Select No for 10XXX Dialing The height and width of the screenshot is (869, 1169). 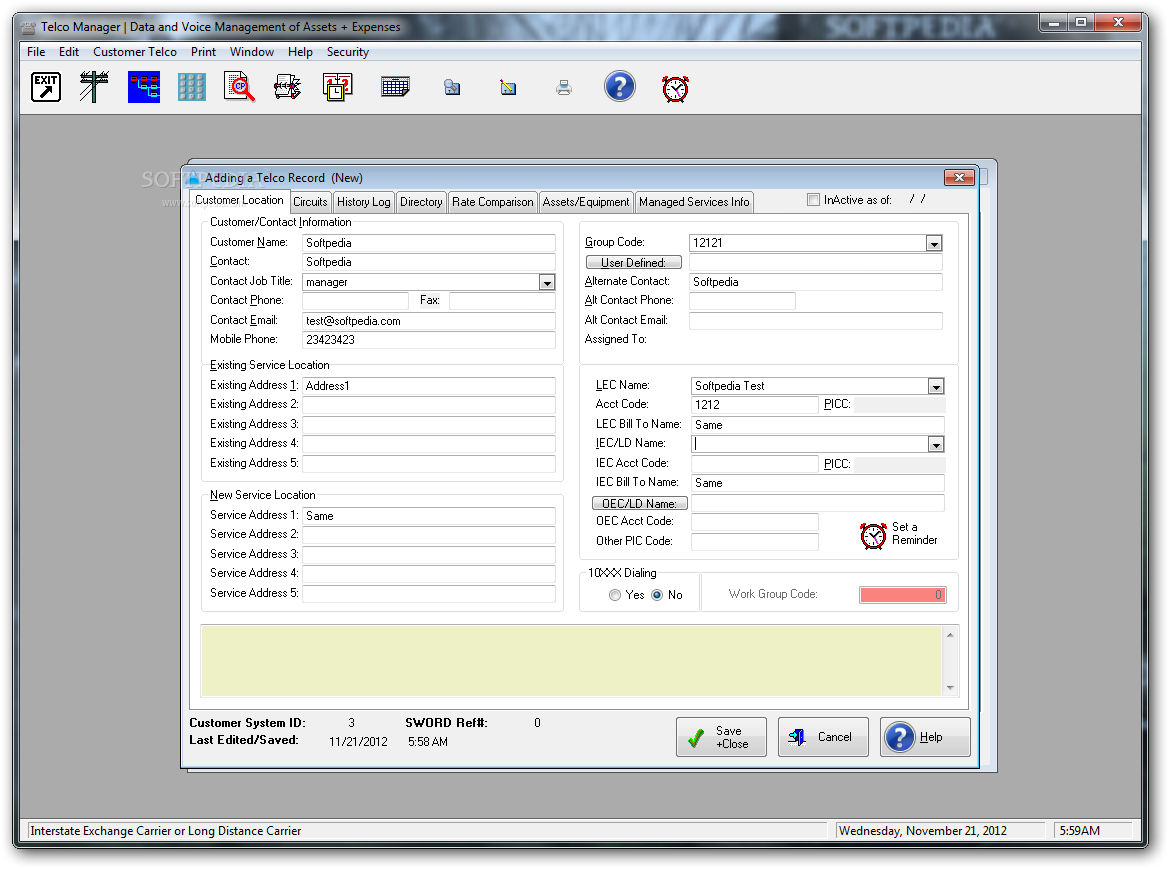[657, 595]
